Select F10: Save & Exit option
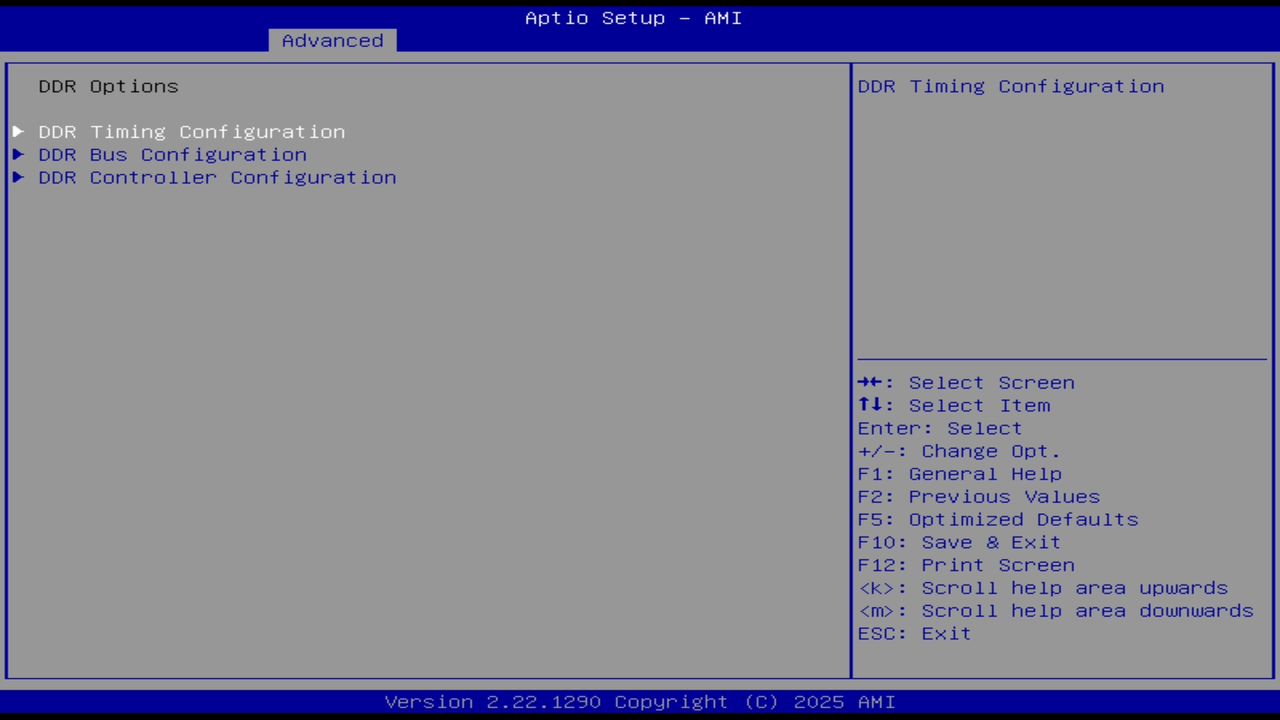 [958, 542]
